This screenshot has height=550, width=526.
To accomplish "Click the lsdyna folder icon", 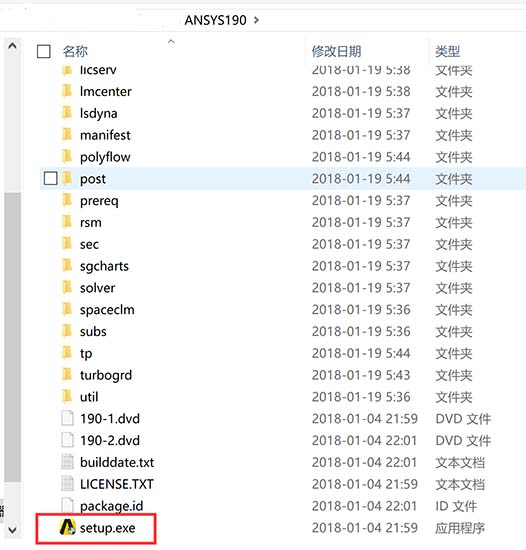I will click(x=67, y=113).
